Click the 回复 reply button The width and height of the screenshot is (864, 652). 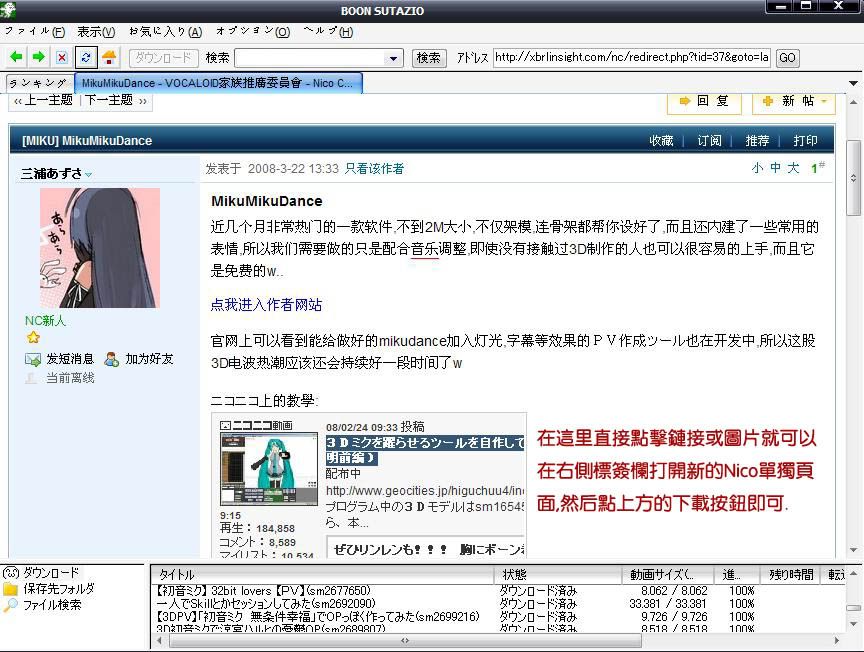(704, 101)
